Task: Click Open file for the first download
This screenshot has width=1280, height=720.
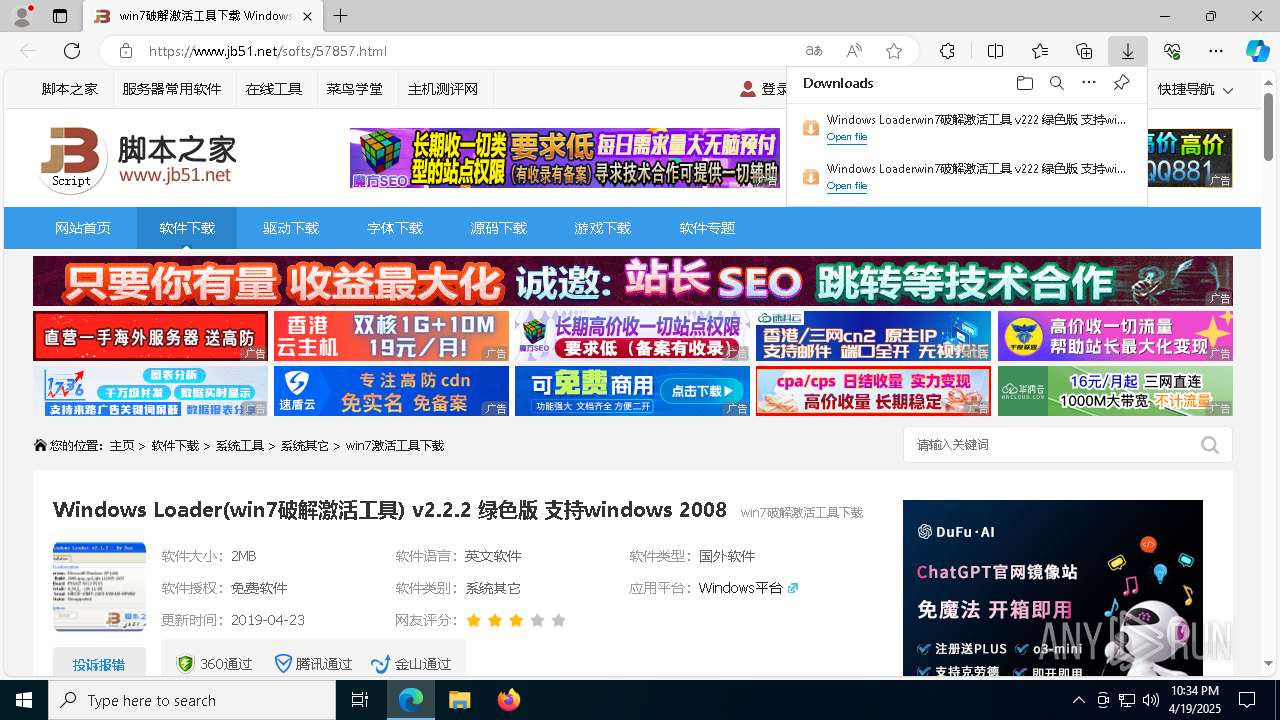Action: pyautogui.click(x=847, y=137)
